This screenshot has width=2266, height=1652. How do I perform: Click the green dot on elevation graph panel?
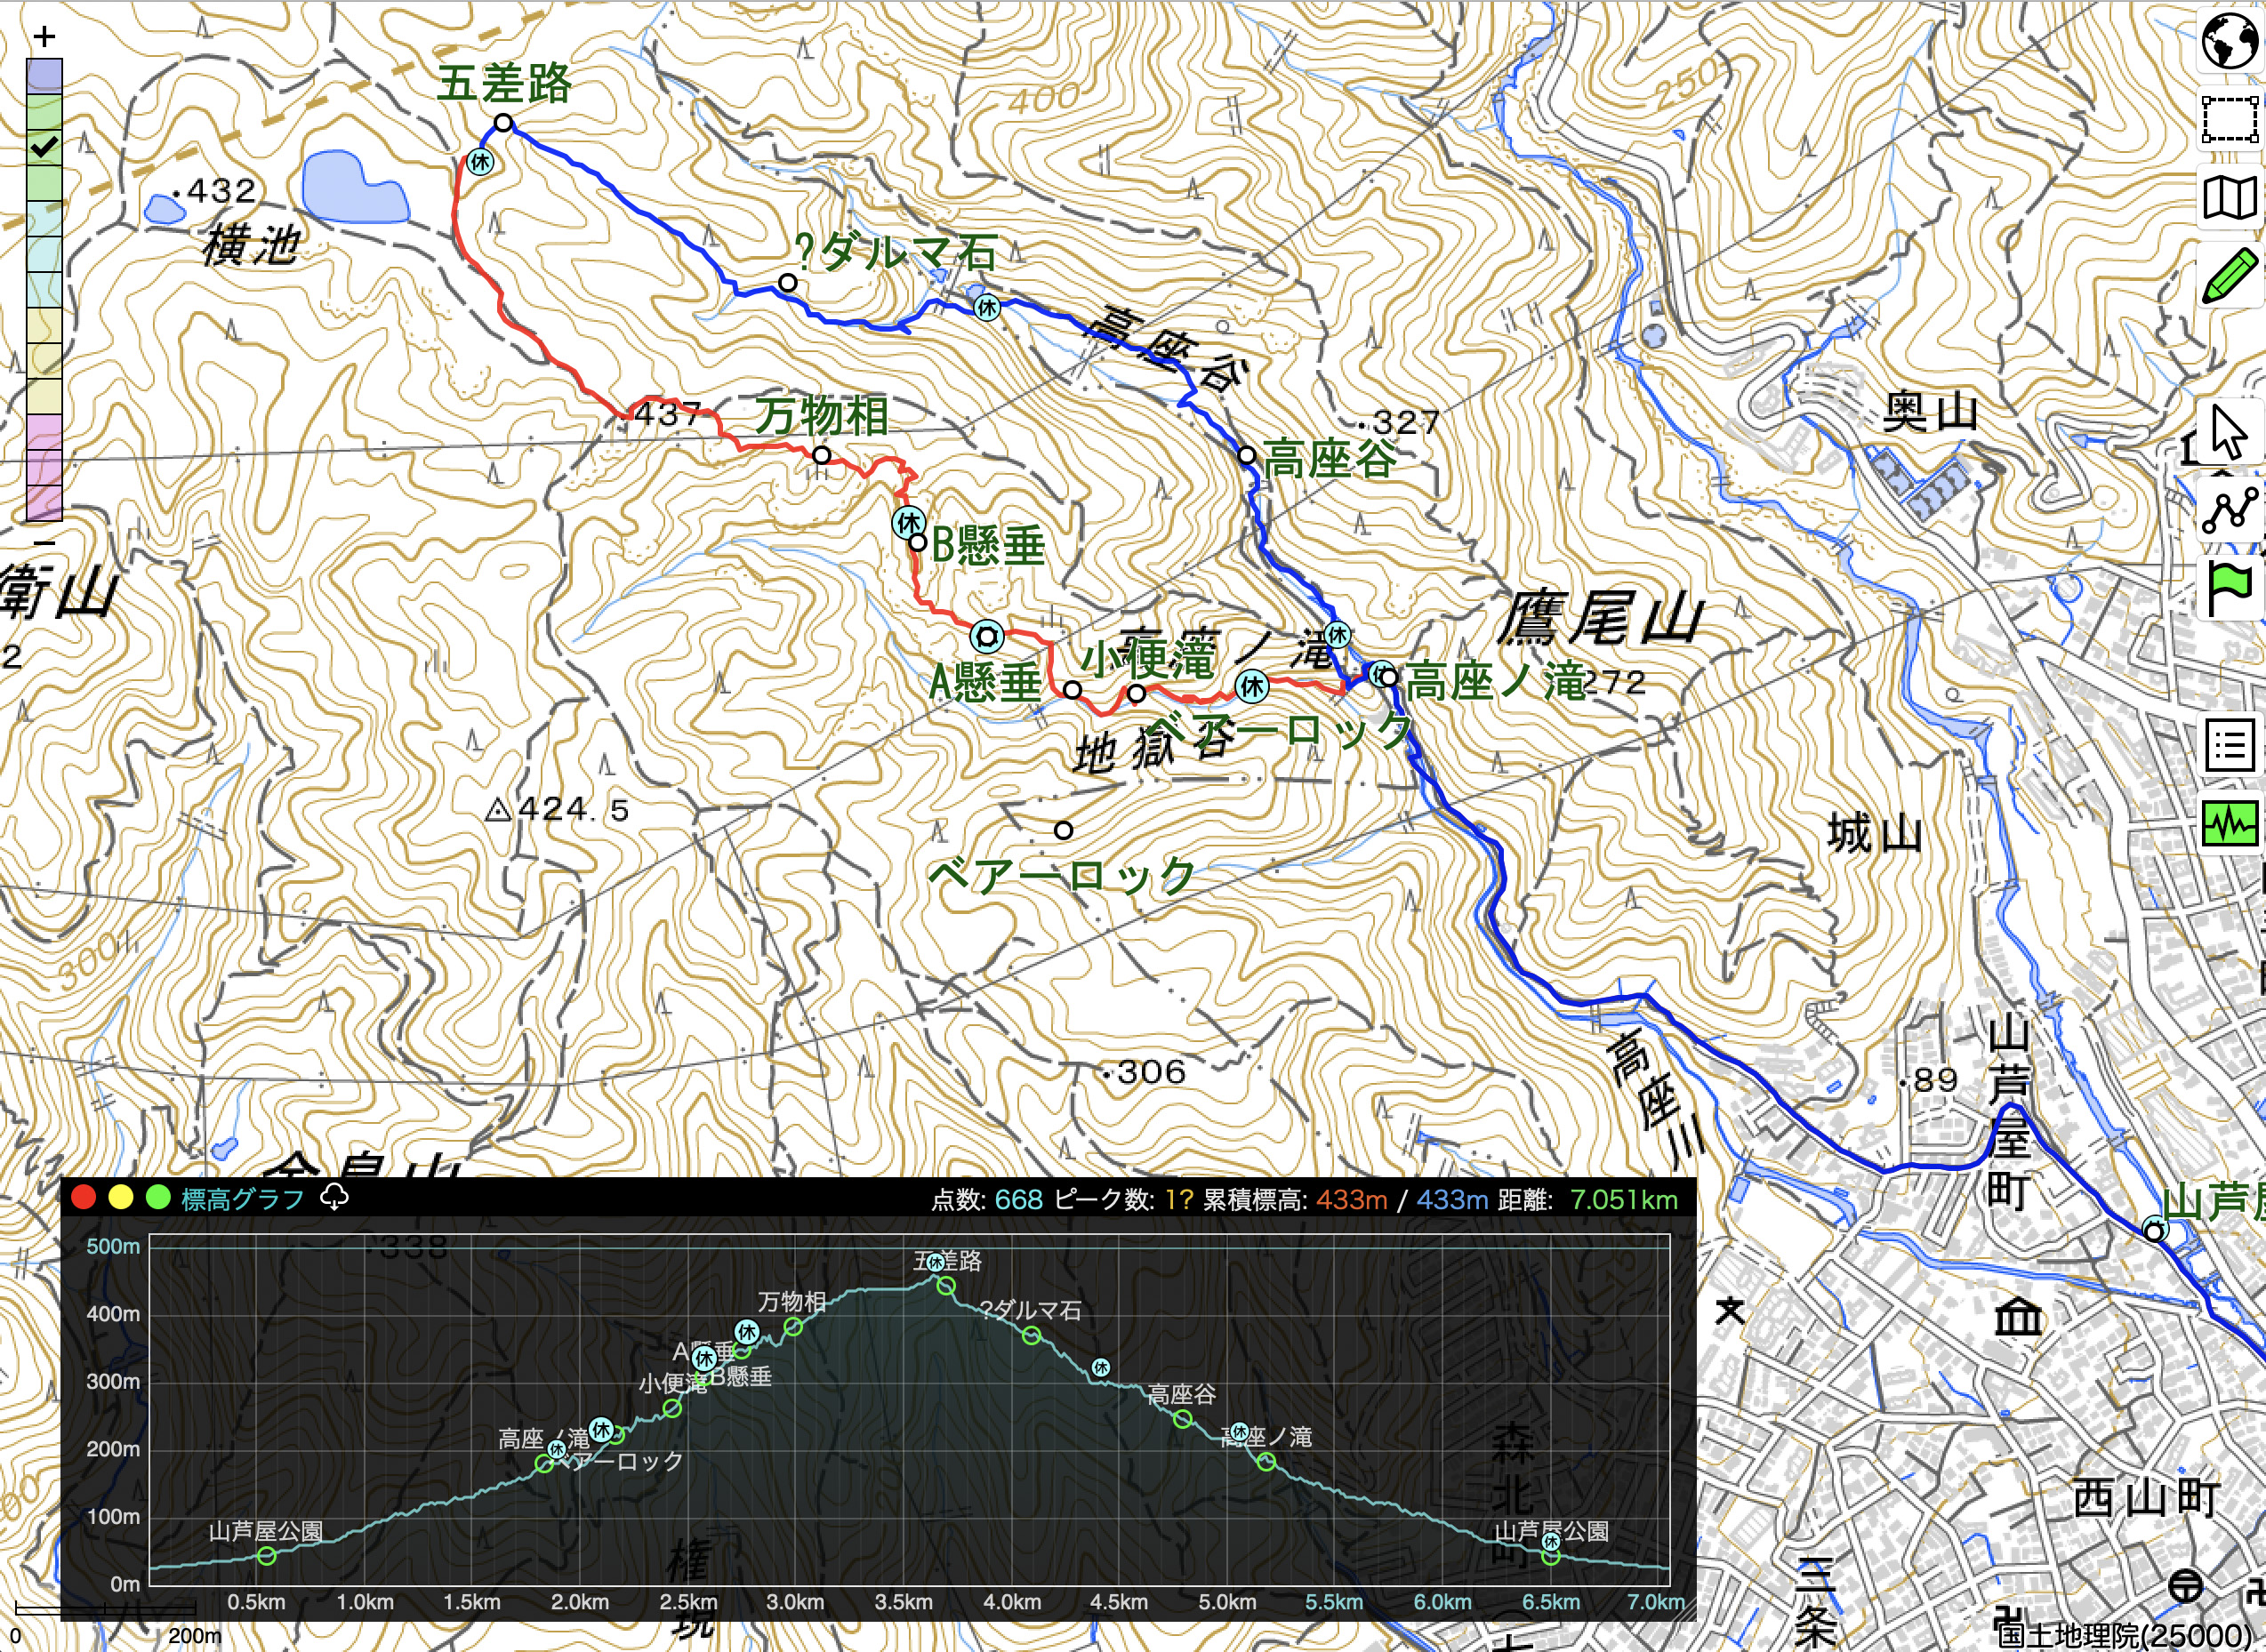(x=158, y=1197)
